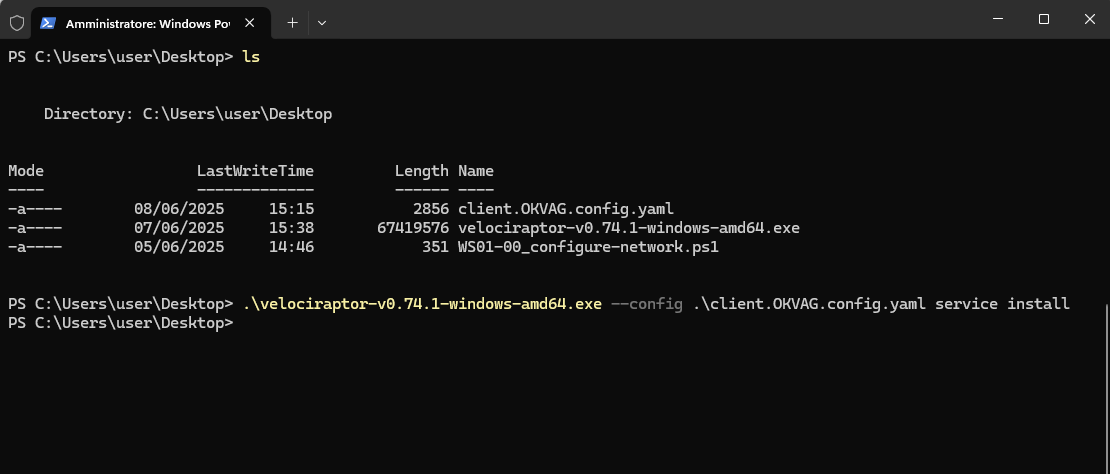Screen dimensions: 1110x474
Task: Click the last empty PS prompt line
Action: [x=120, y=323]
